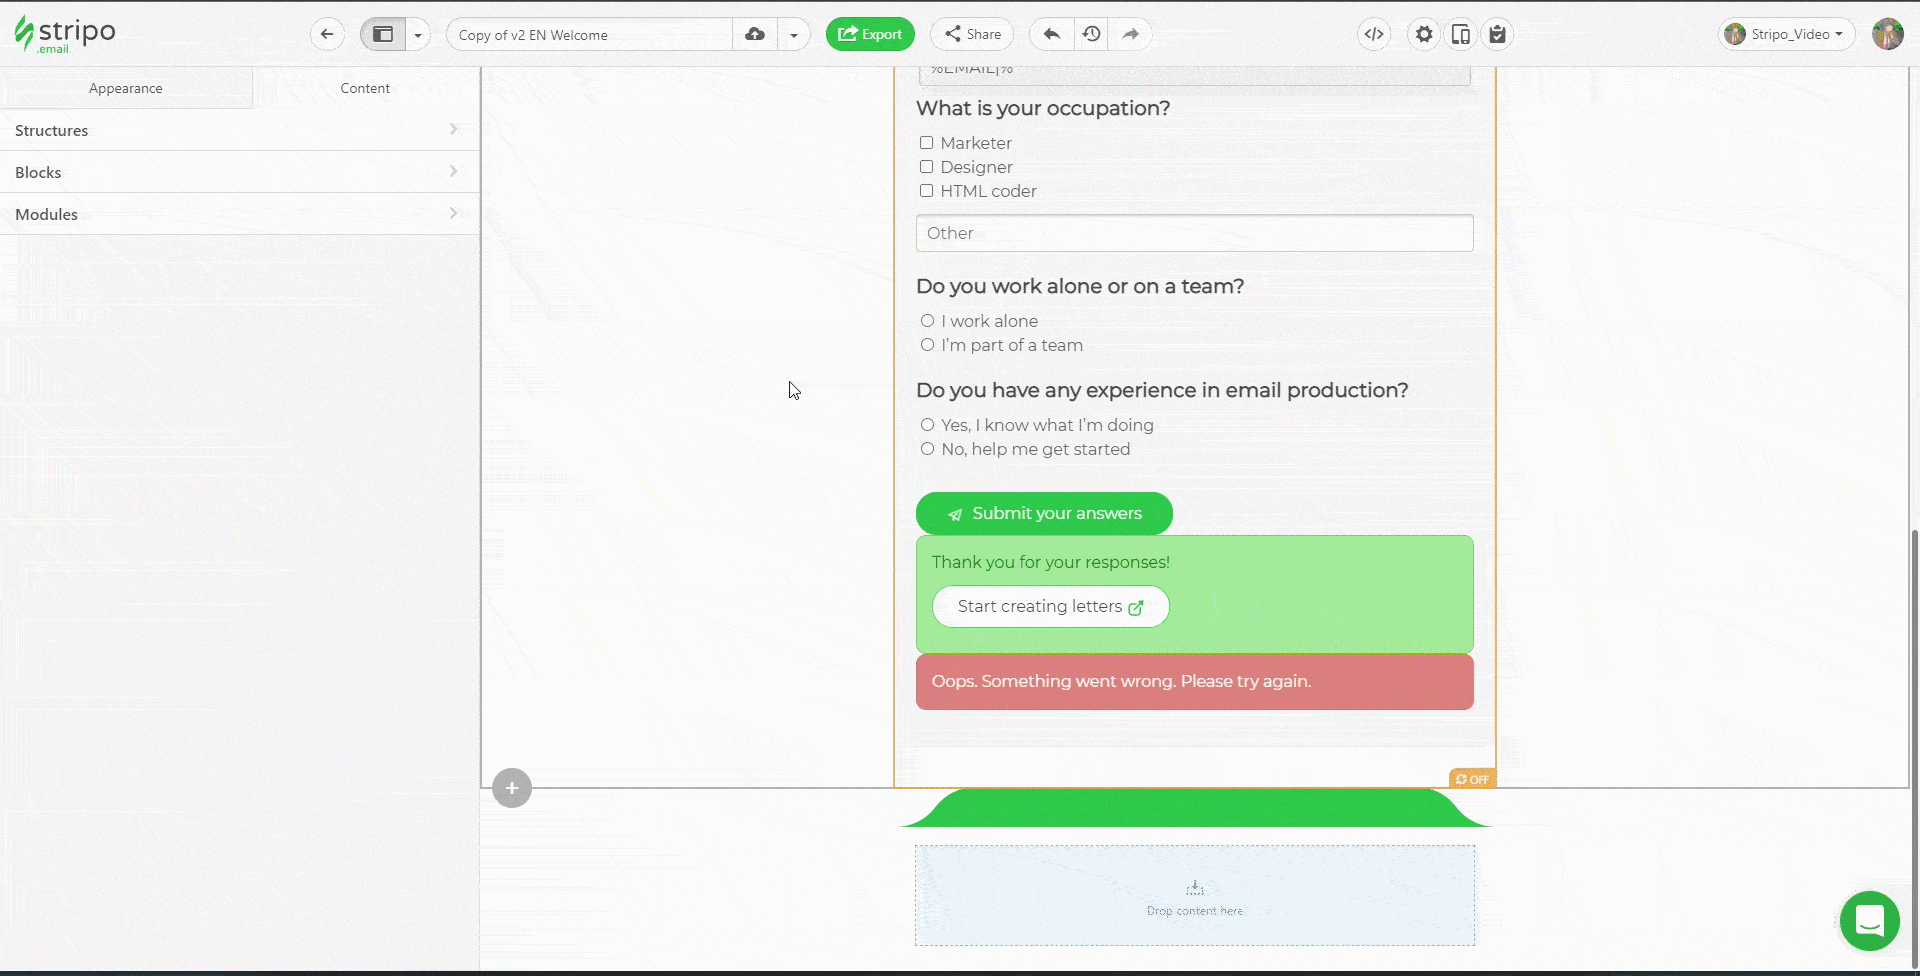Select the "I work alone" radio button
This screenshot has height=976, width=1920.
927,320
